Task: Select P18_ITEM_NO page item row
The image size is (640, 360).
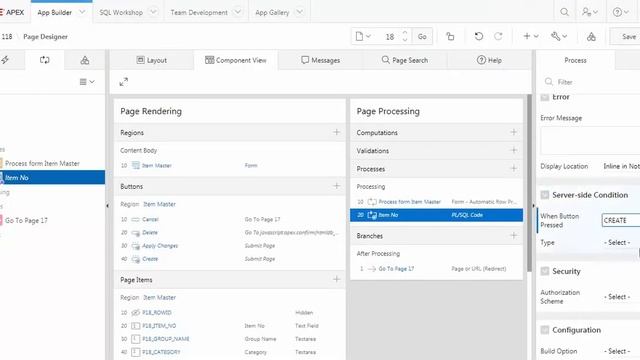Action: point(230,326)
